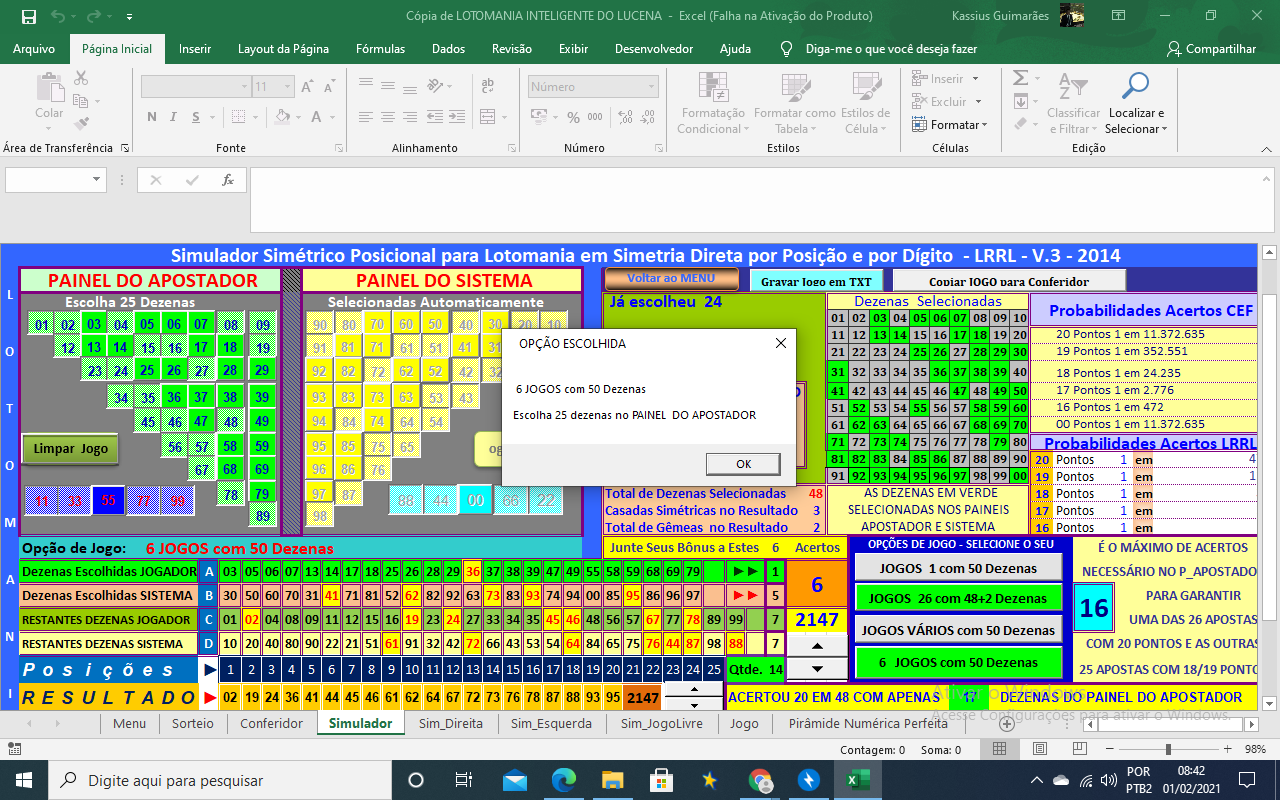
Task: Select JOGOS 26 com 48+2 Dezenas option
Action: pyautogui.click(x=958, y=598)
